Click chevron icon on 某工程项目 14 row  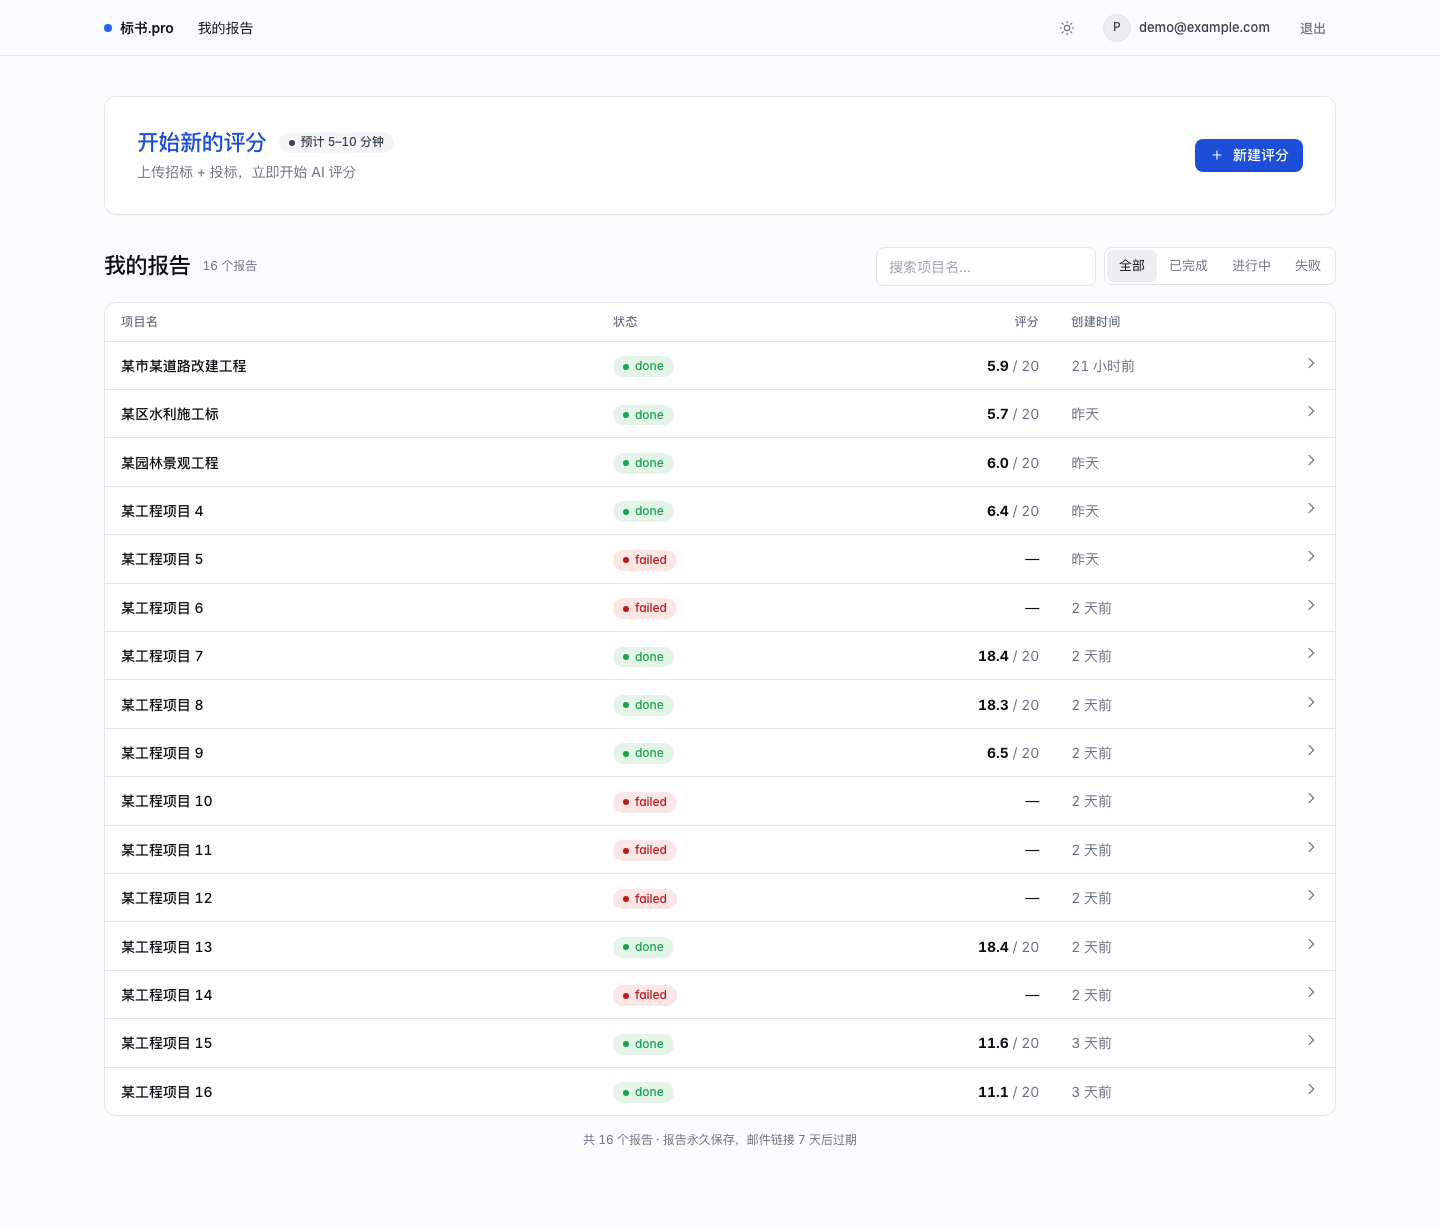tap(1311, 993)
